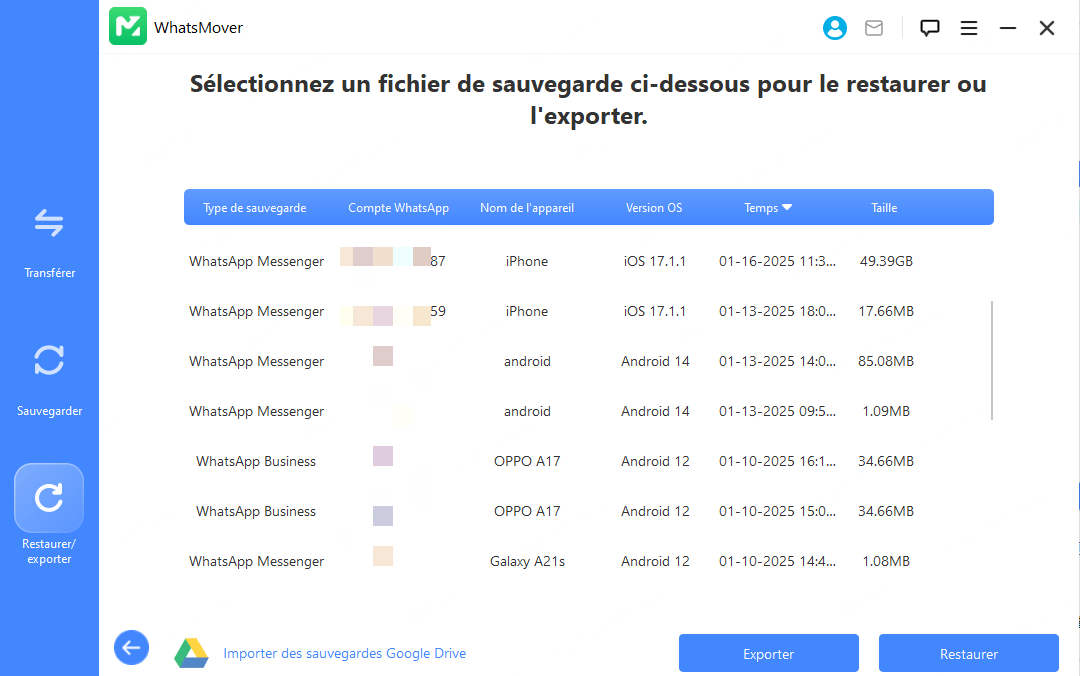Open the mail envelope icon

874,28
